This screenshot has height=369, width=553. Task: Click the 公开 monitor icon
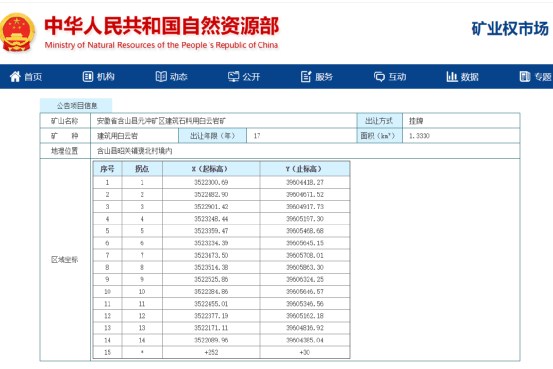233,77
